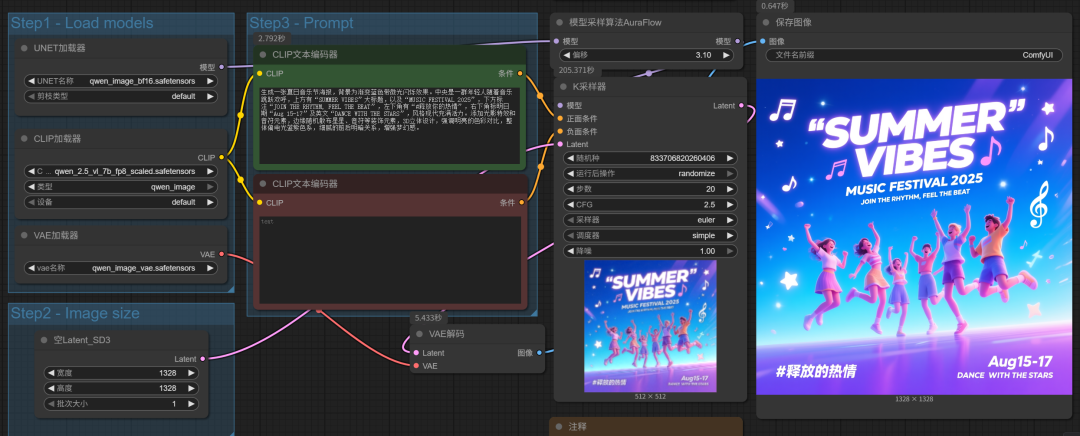This screenshot has width=1080, height=436.
Task: Click the K采样器 Latent output socket
Action: pyautogui.click(x=741, y=105)
